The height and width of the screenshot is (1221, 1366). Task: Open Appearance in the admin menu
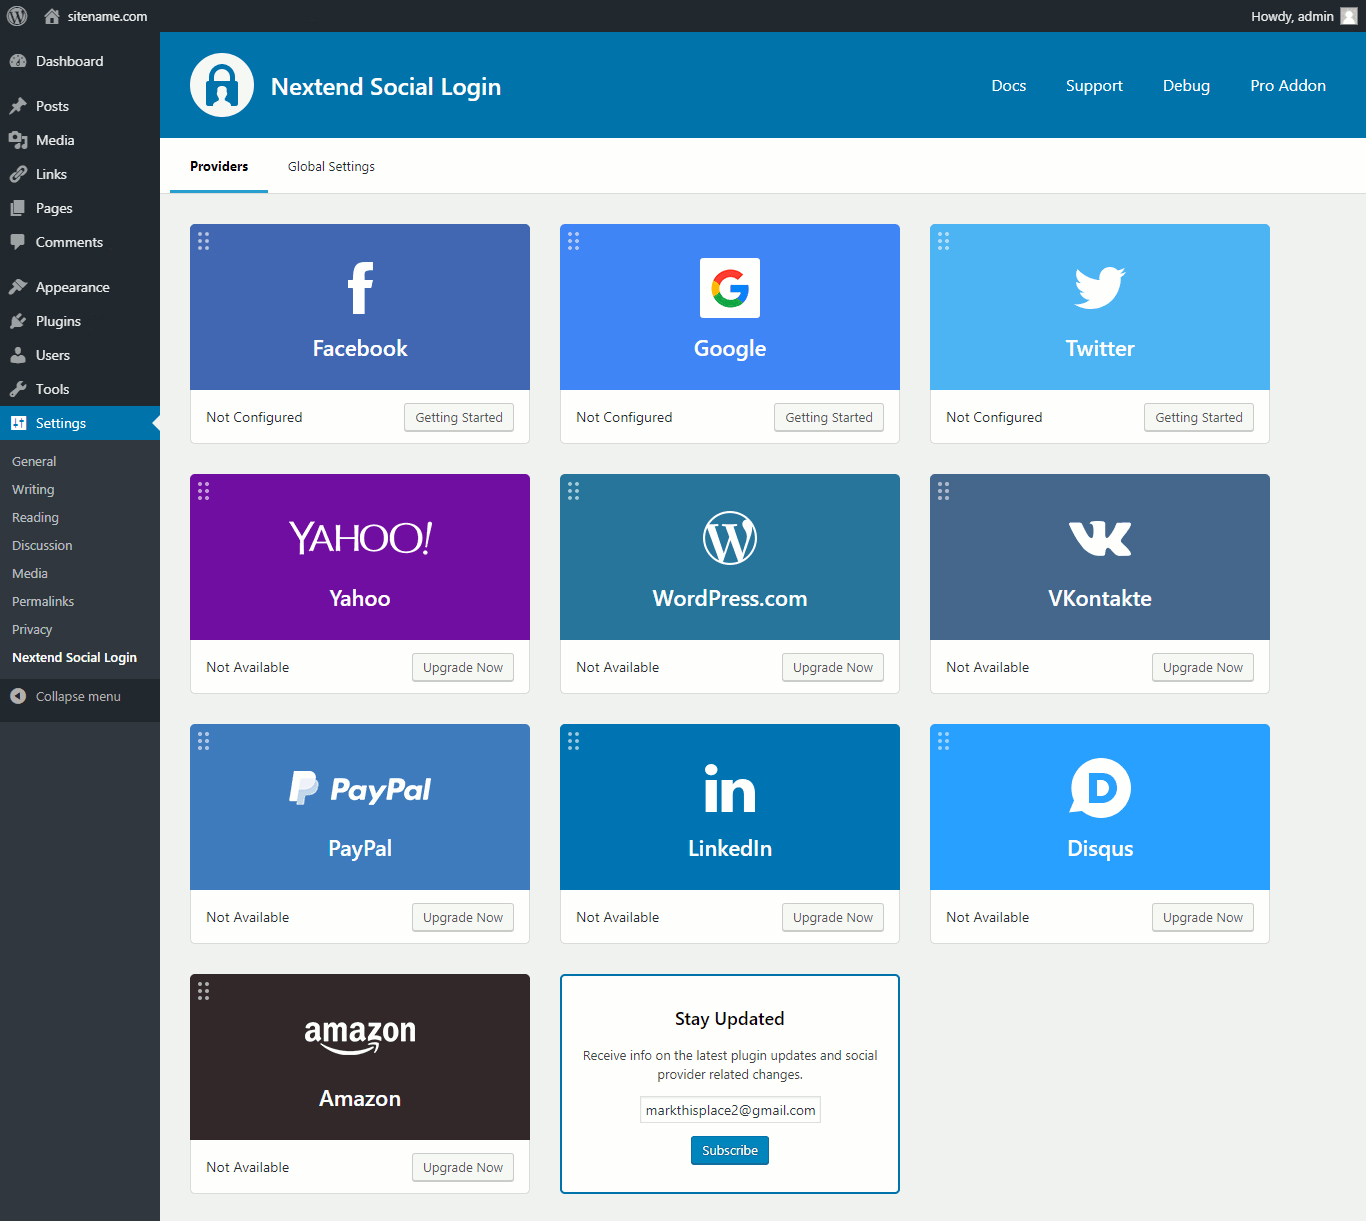(x=80, y=287)
